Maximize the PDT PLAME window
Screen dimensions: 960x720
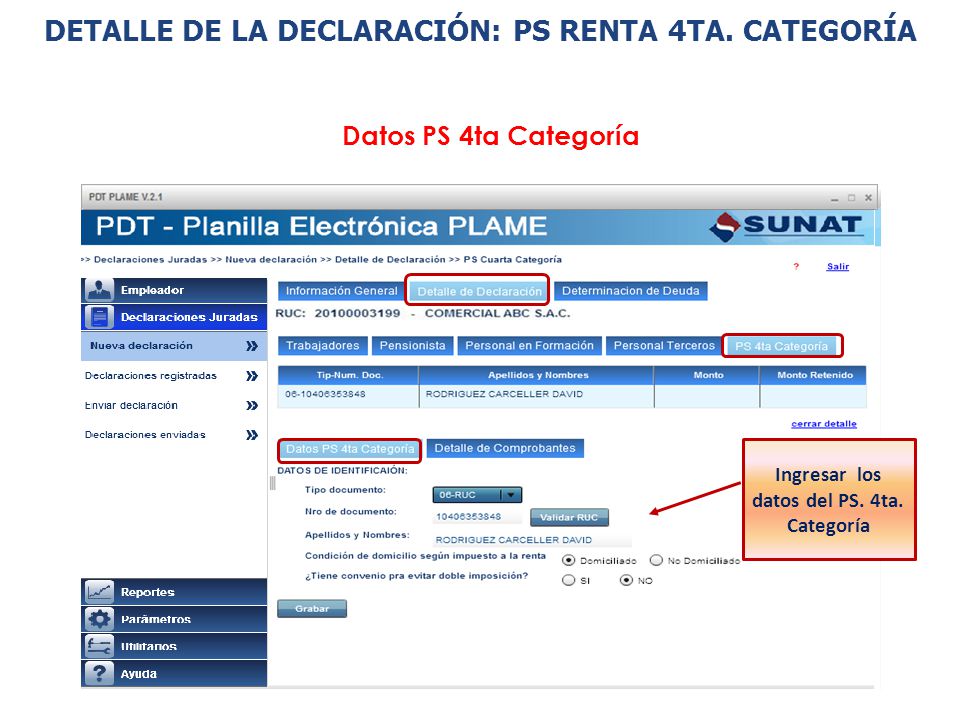point(851,198)
